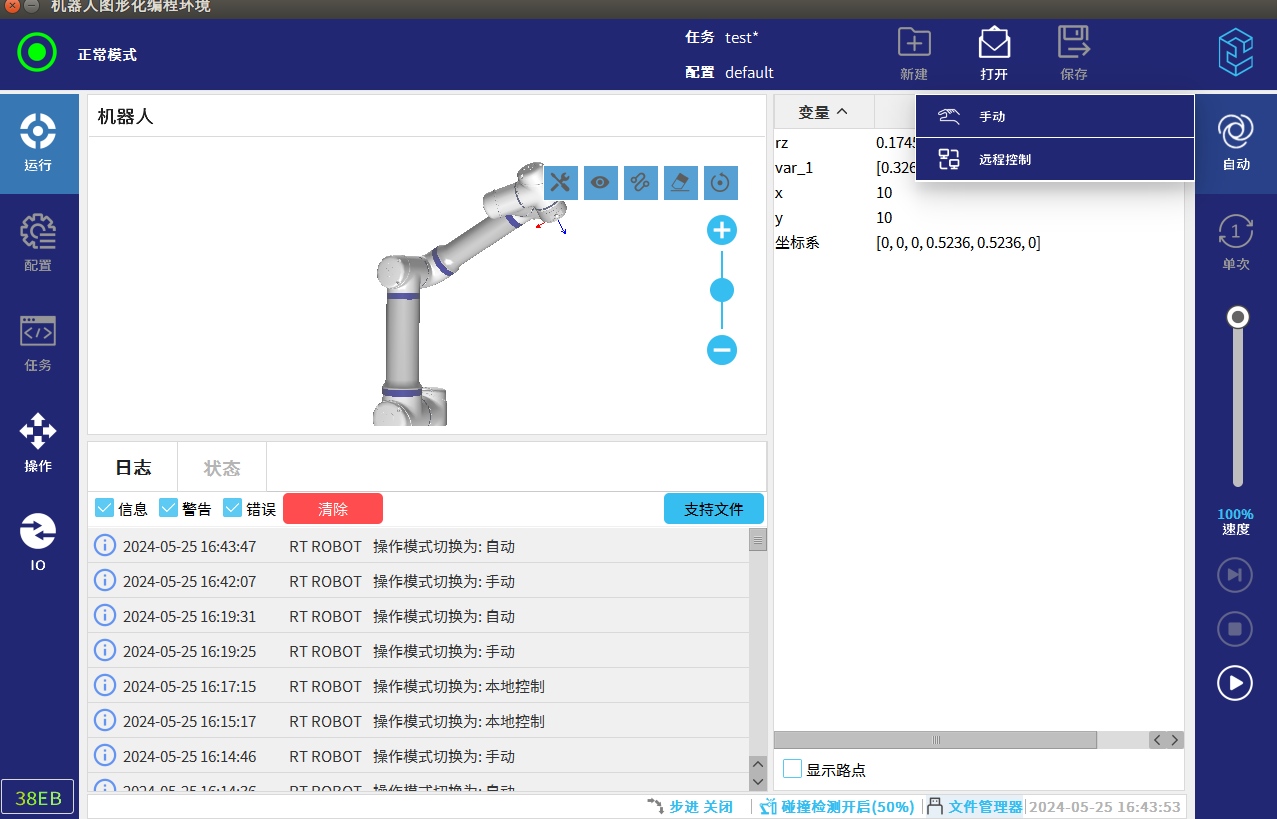Image resolution: width=1277 pixels, height=819 pixels.
Task: Open the 操作 move arrows panel
Action: point(38,443)
